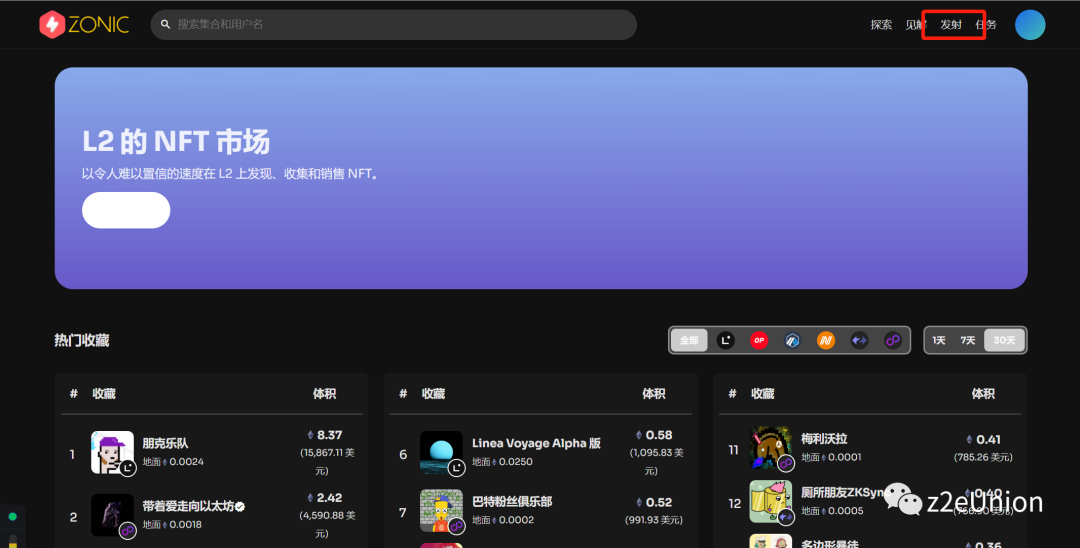Image resolution: width=1080 pixels, height=548 pixels.
Task: Click floor price 0.0001 for 梅利沃拉
Action: click(x=844, y=457)
